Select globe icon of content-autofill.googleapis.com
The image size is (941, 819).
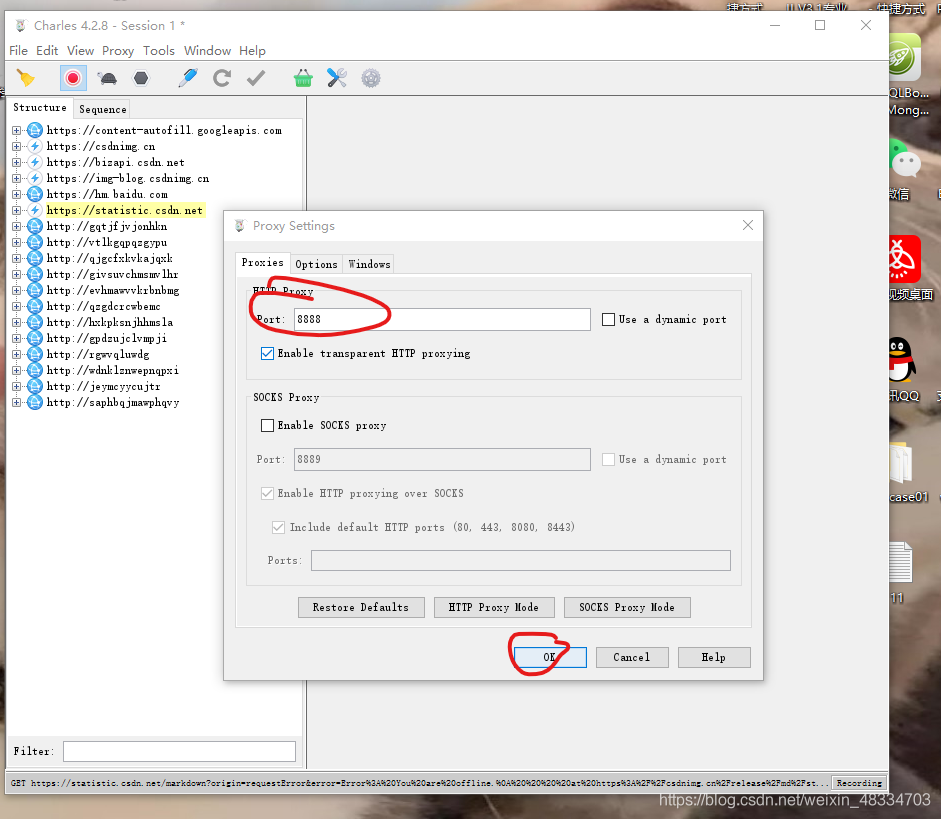[35, 130]
